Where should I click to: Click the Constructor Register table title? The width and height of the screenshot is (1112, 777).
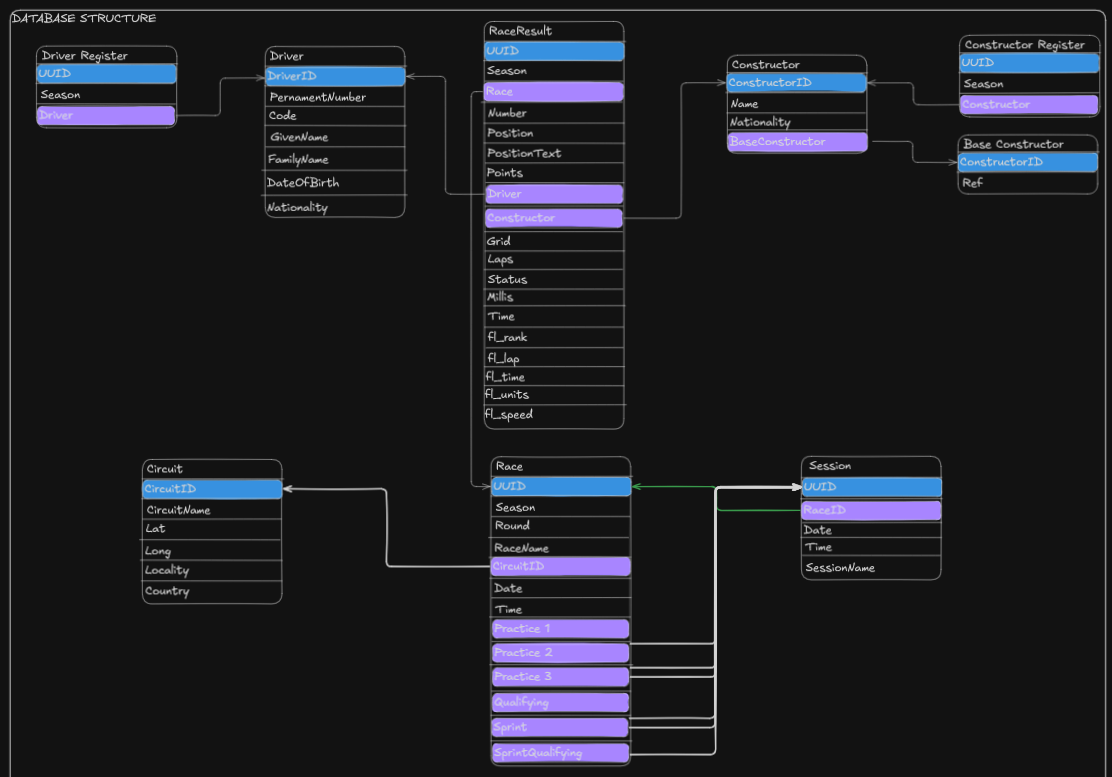[x=1024, y=45]
